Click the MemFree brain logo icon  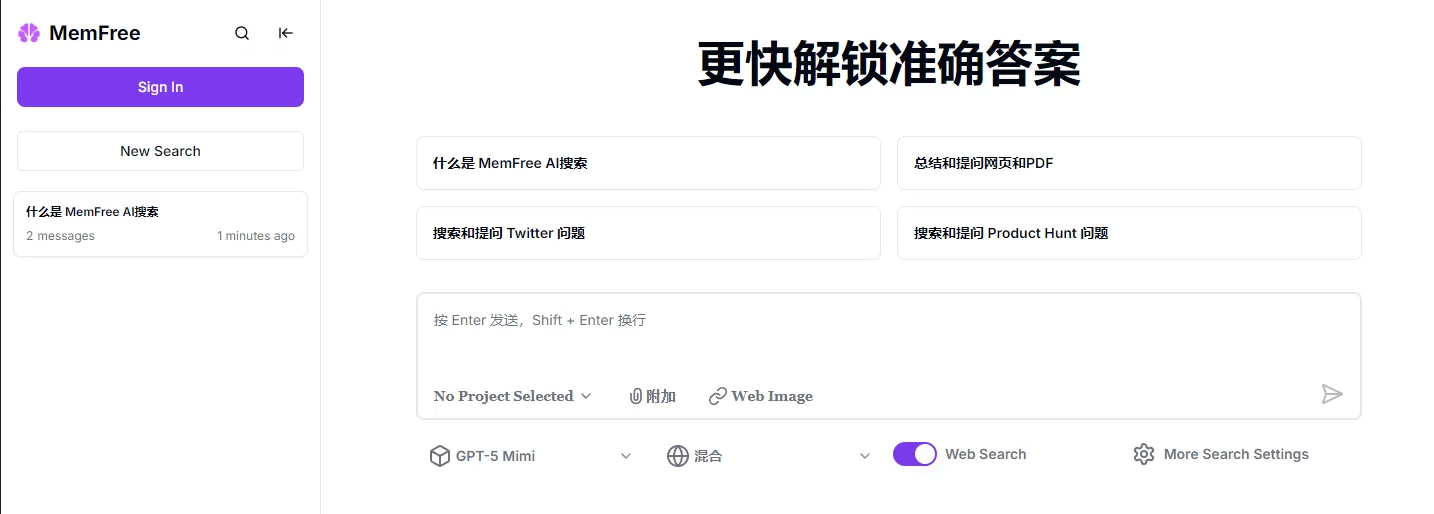29,33
